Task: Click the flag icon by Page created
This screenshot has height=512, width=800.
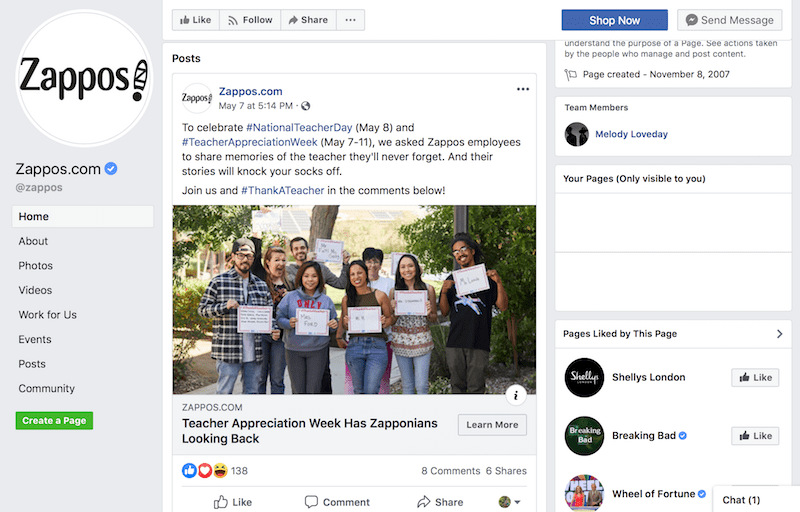Action: [570, 75]
